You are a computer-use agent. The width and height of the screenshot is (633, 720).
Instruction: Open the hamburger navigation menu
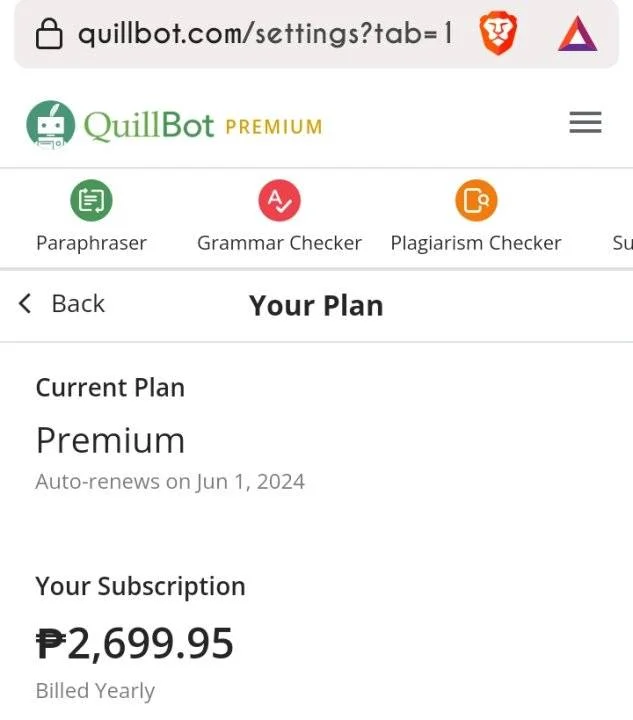tap(585, 122)
